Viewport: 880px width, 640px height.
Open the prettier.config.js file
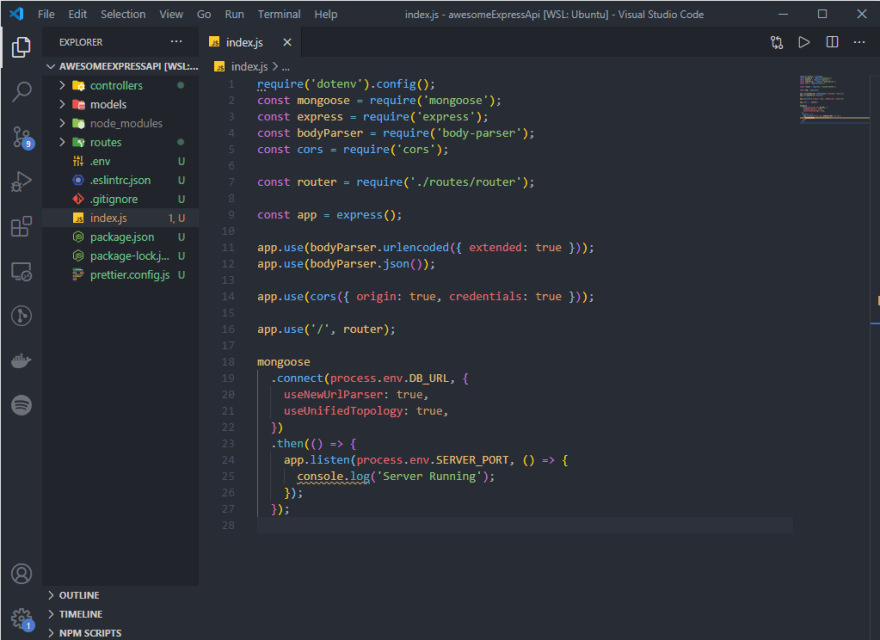point(121,275)
